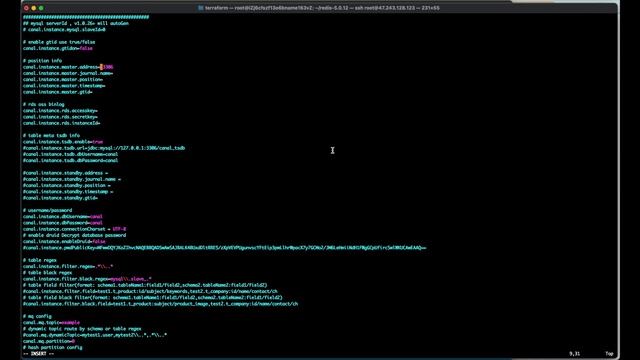Click the '## mysql serverId' comment line
640x360 pixels.
click(76, 23)
